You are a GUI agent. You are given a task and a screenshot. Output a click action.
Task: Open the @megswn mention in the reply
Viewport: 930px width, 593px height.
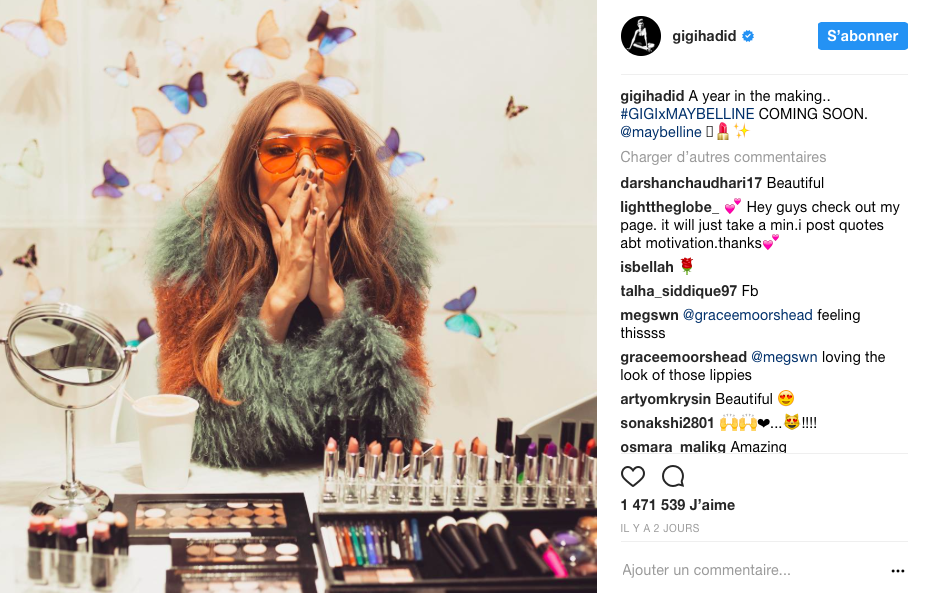[x=784, y=357]
